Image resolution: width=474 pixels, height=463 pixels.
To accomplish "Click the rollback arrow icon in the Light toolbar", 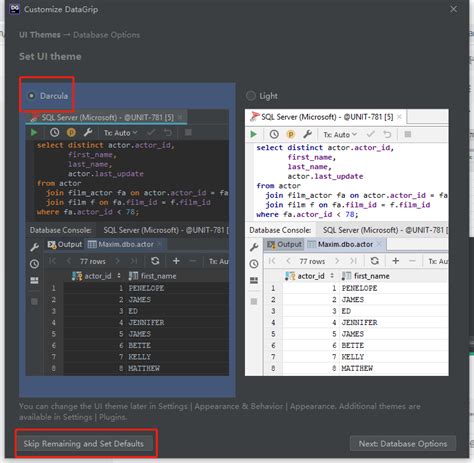I will click(x=387, y=134).
